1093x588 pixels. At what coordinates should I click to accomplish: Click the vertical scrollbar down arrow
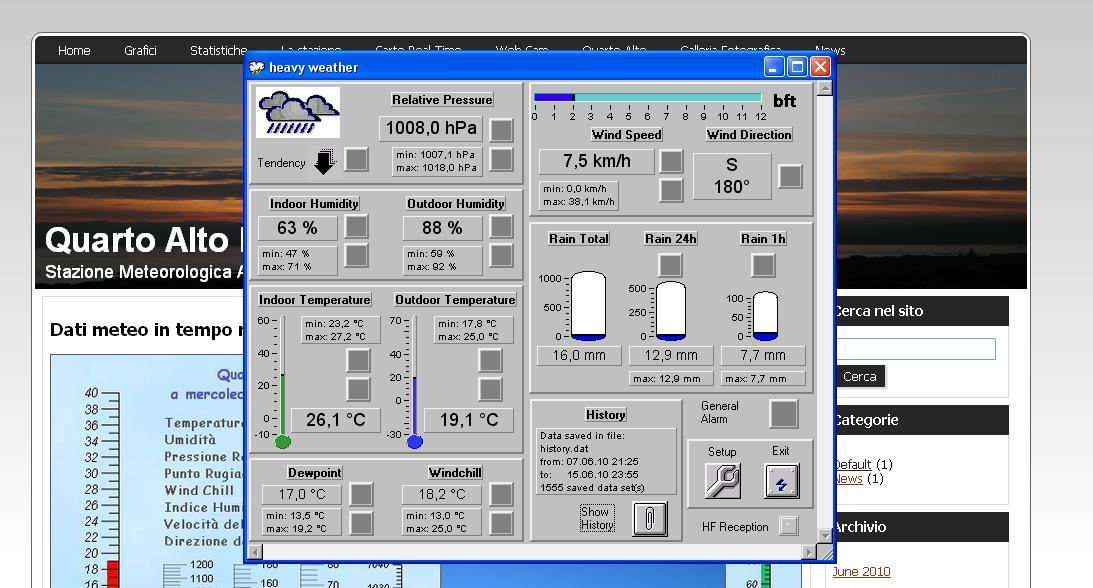coord(825,536)
